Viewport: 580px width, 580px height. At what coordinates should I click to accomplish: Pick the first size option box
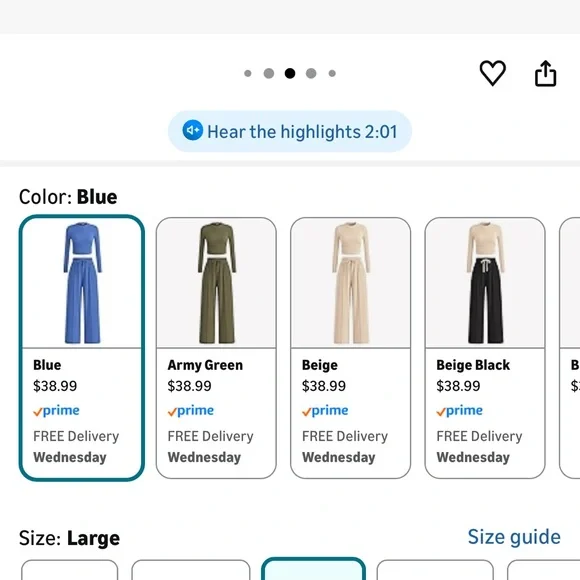click(70, 570)
